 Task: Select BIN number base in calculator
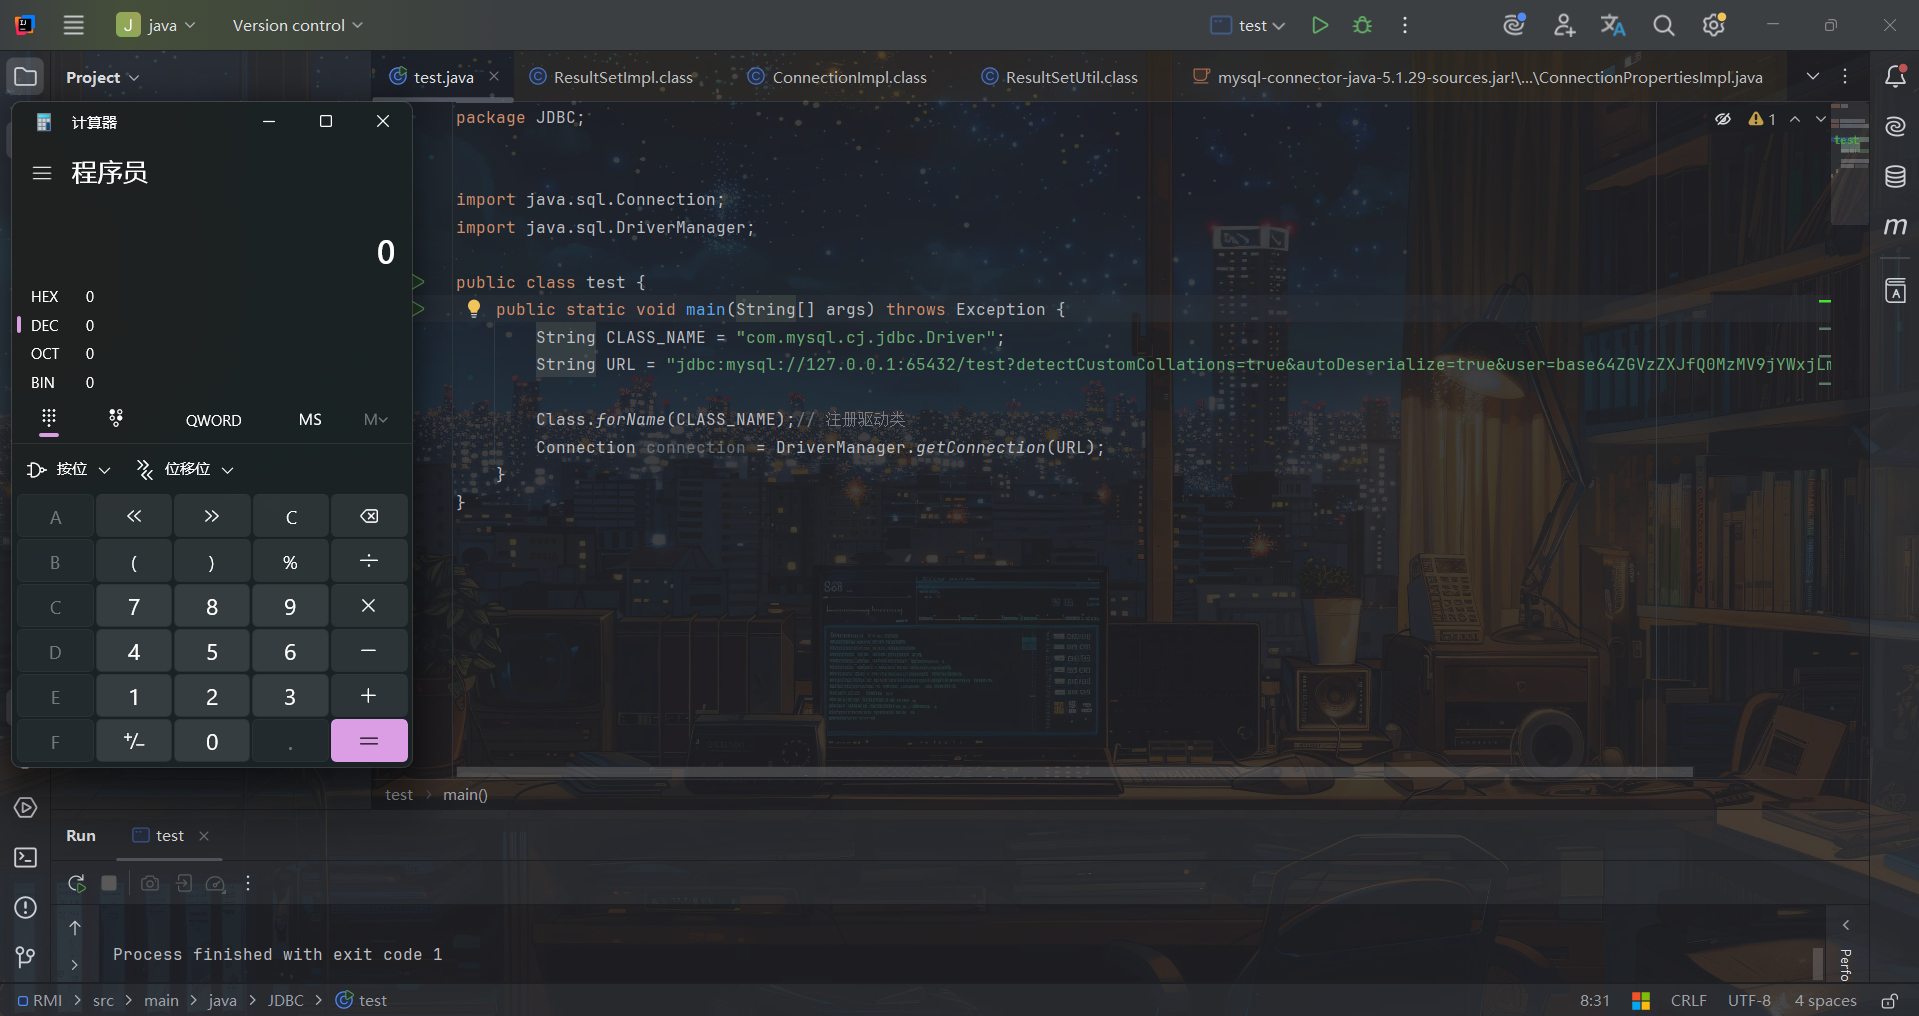(43, 383)
